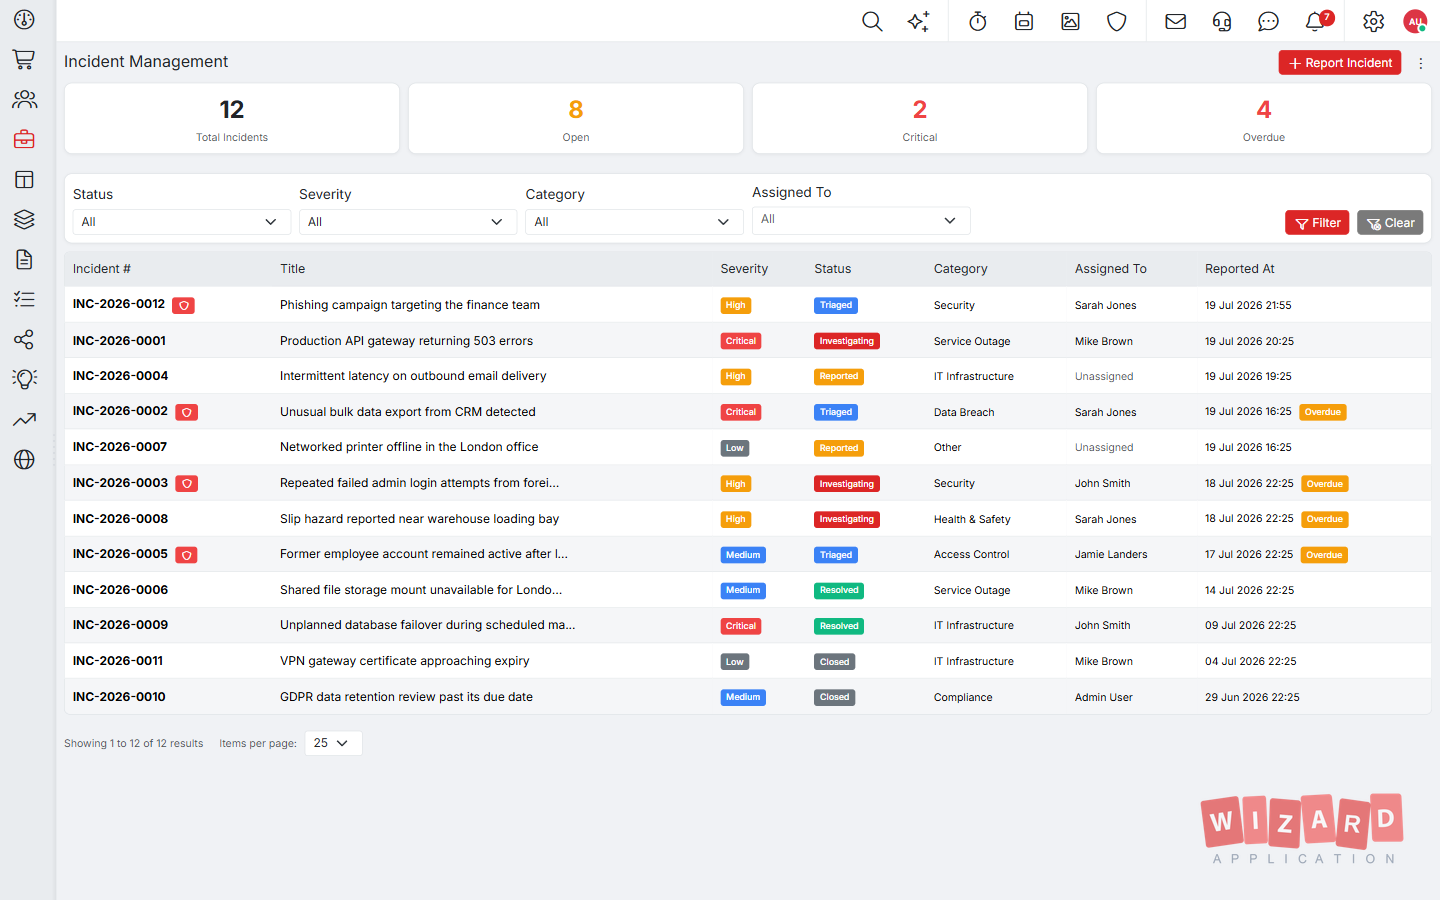The height and width of the screenshot is (900, 1440).
Task: Open the table layout sidebar icon
Action: pos(24,179)
